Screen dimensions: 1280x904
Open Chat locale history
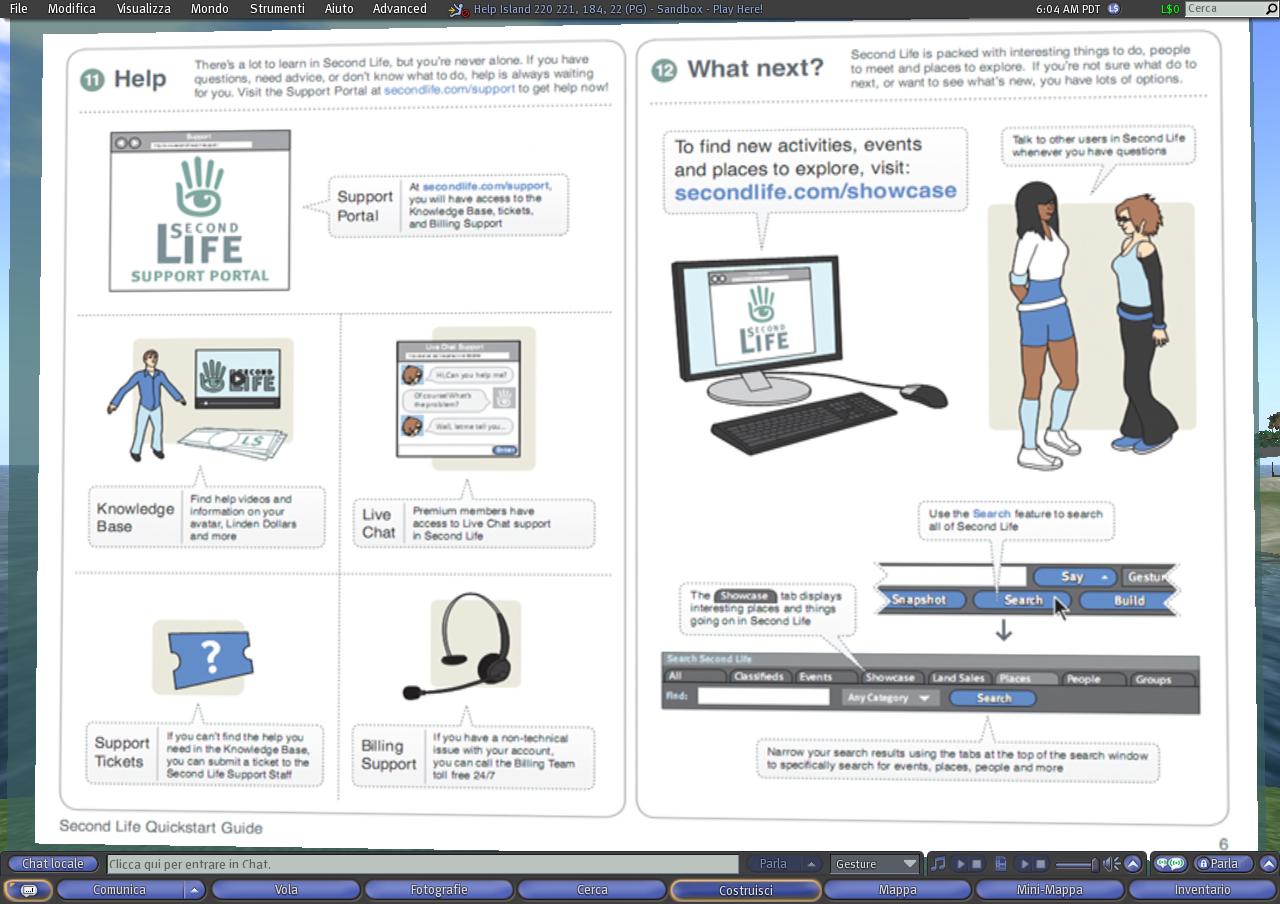pyautogui.click(x=53, y=864)
